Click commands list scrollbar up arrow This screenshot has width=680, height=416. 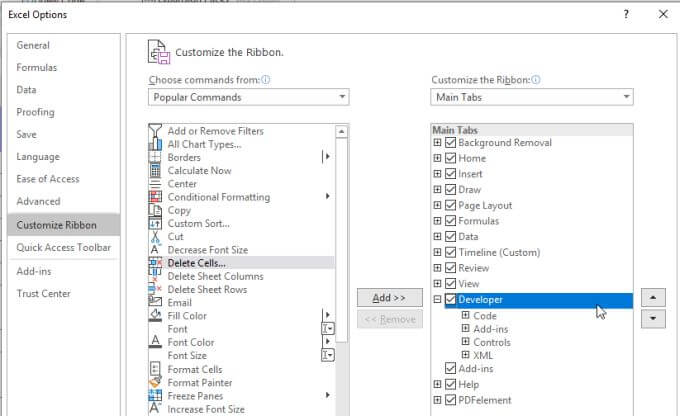click(342, 131)
